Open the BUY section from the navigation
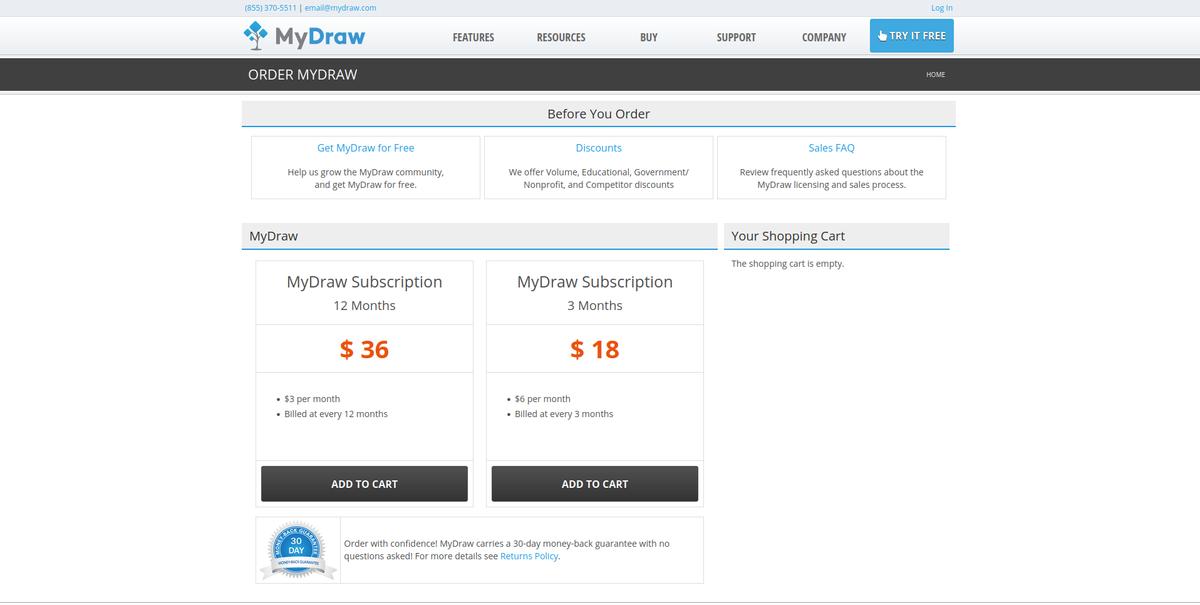1200x605 pixels. 648,37
